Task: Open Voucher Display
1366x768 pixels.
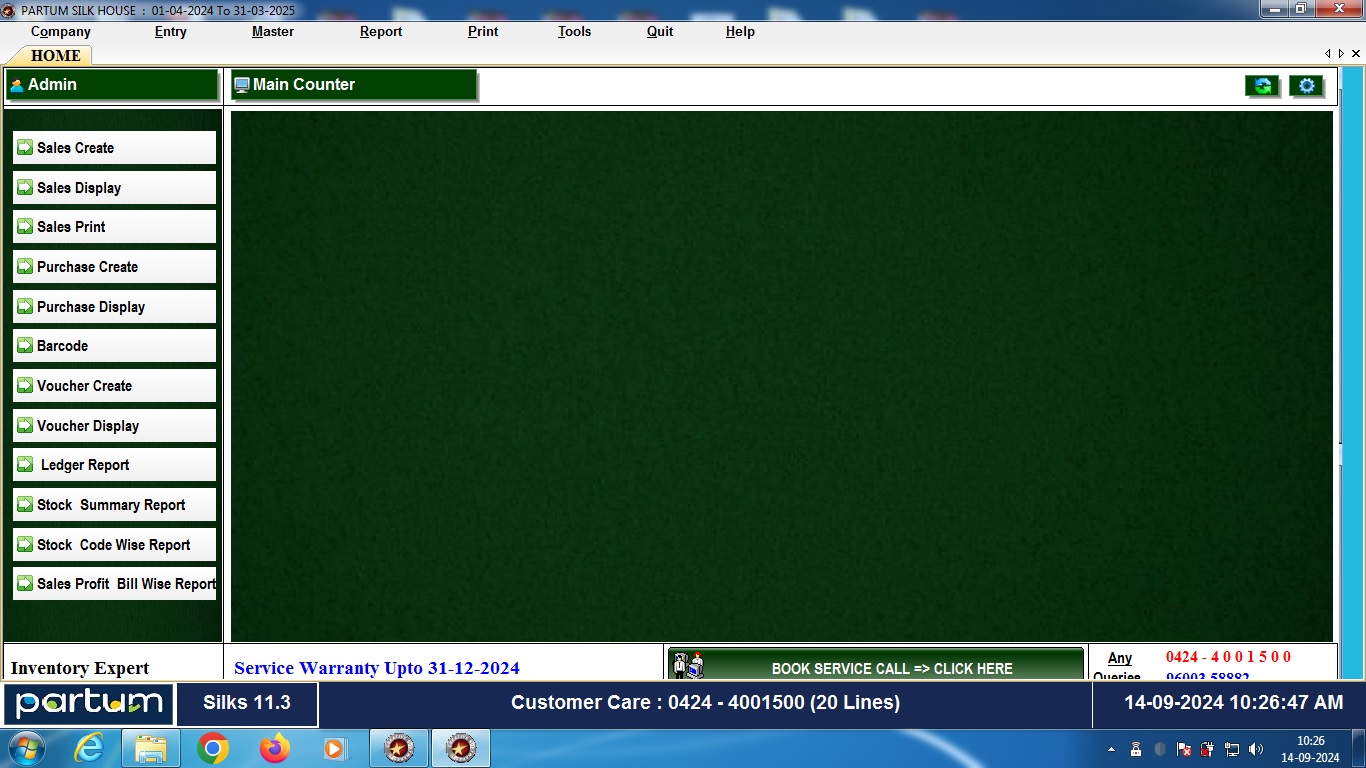Action: point(114,425)
